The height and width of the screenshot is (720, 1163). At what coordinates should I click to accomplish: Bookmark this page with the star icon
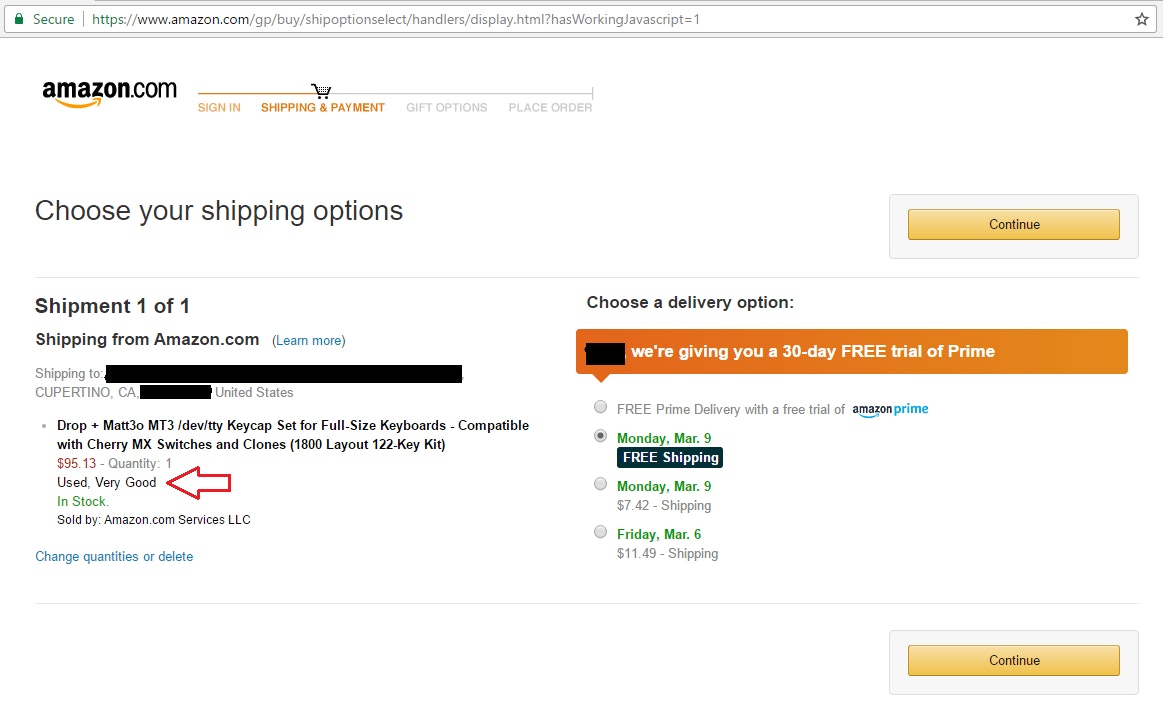(1142, 19)
